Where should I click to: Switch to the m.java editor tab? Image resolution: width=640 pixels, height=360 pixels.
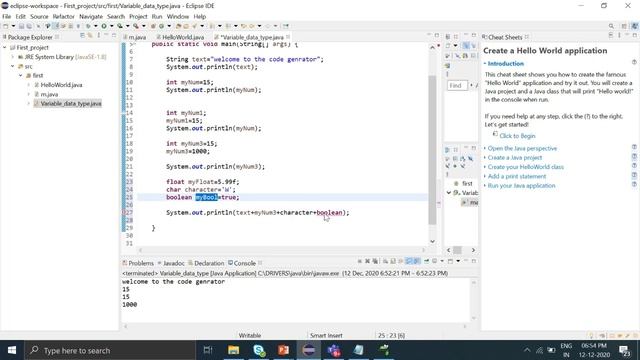click(137, 37)
